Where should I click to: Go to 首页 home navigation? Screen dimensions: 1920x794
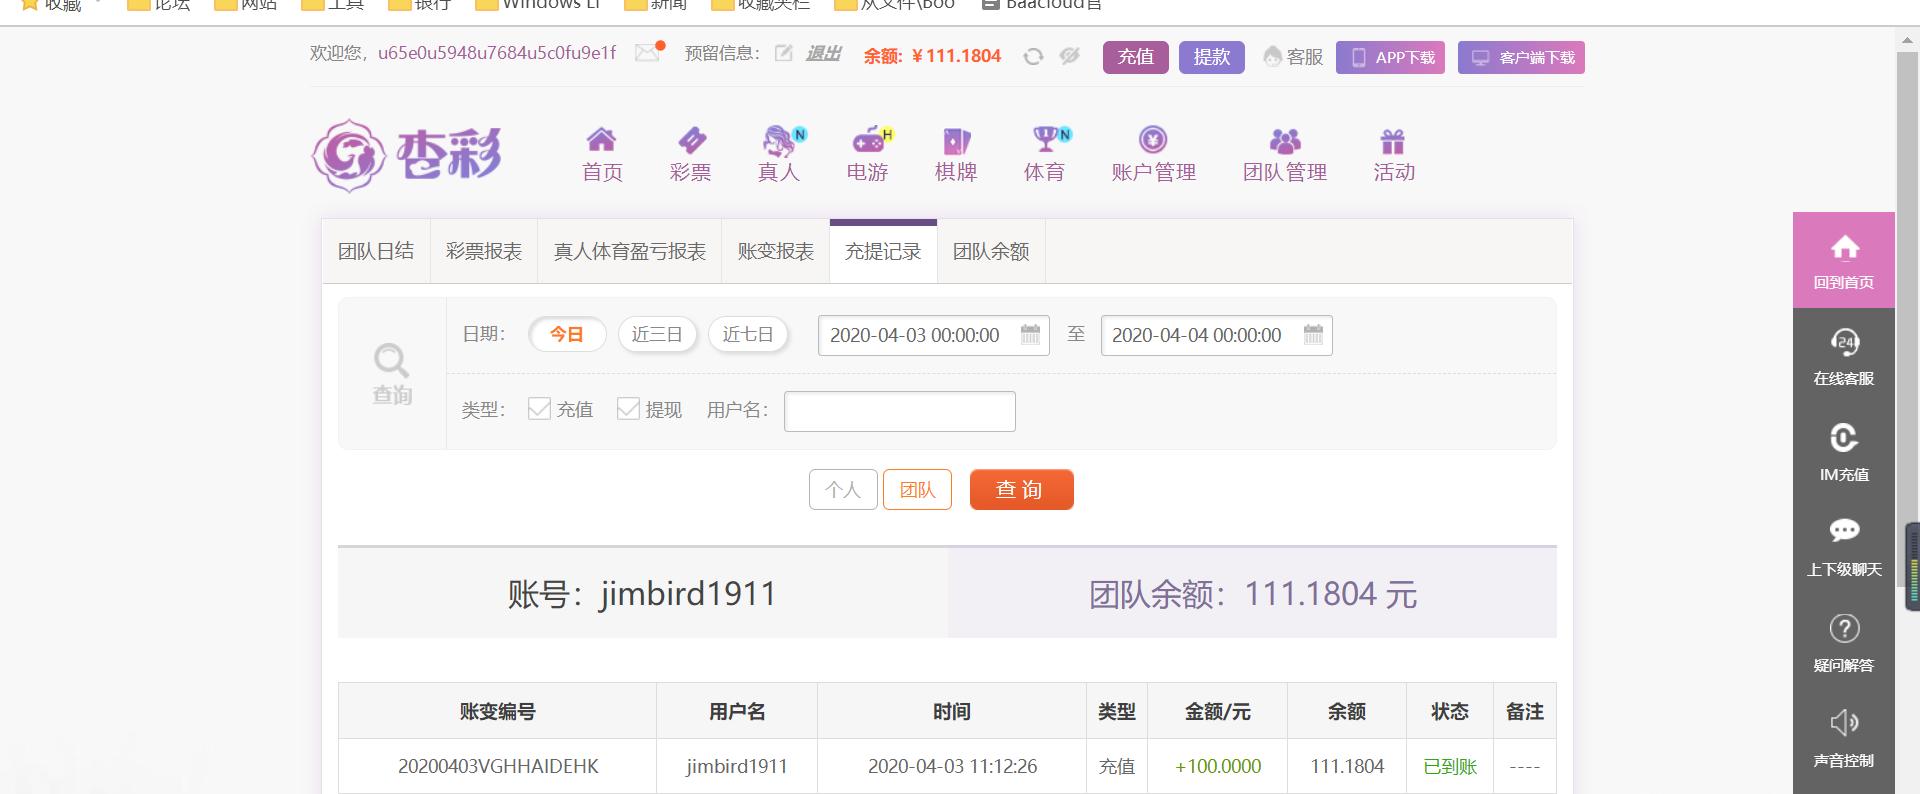coord(602,155)
